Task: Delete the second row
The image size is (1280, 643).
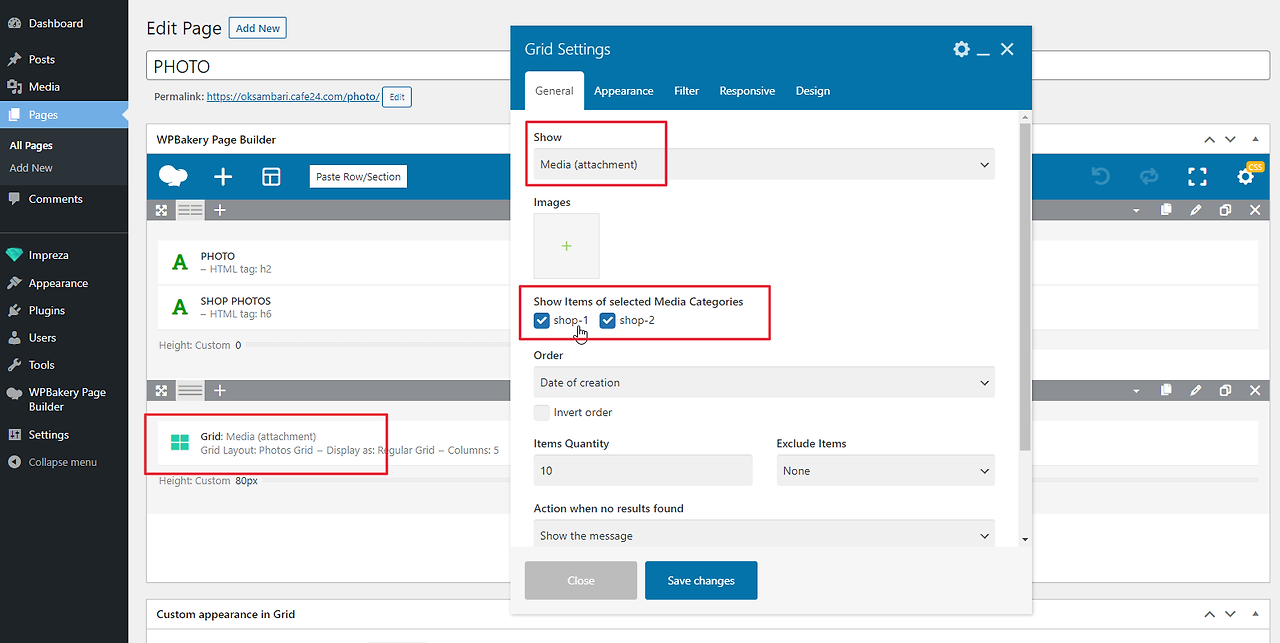Action: pos(1255,391)
